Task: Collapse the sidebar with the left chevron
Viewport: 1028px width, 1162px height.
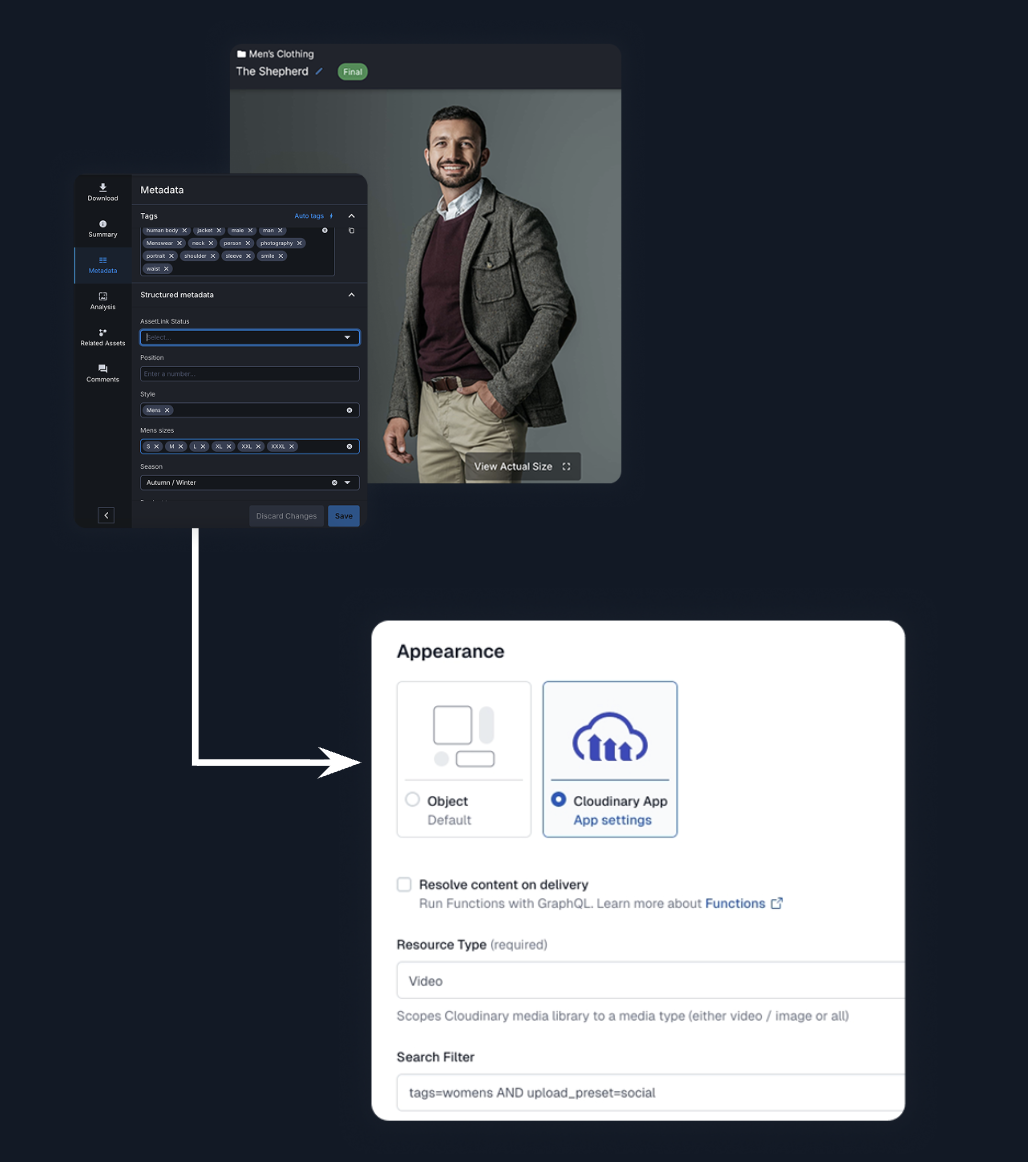Action: click(x=106, y=515)
